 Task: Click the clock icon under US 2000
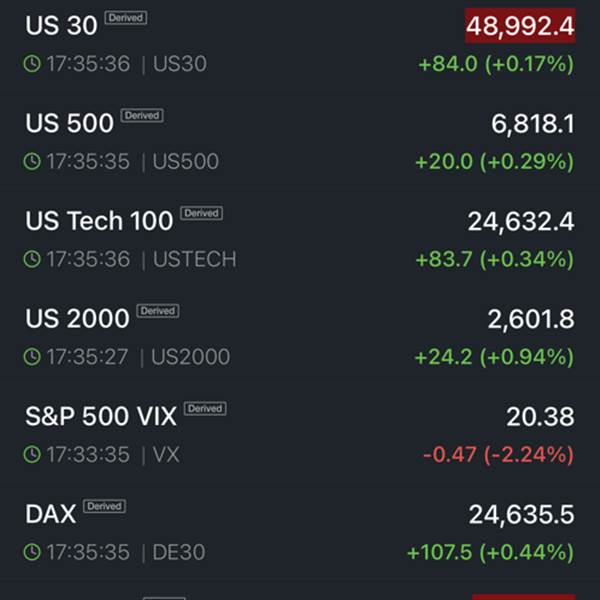(32, 357)
